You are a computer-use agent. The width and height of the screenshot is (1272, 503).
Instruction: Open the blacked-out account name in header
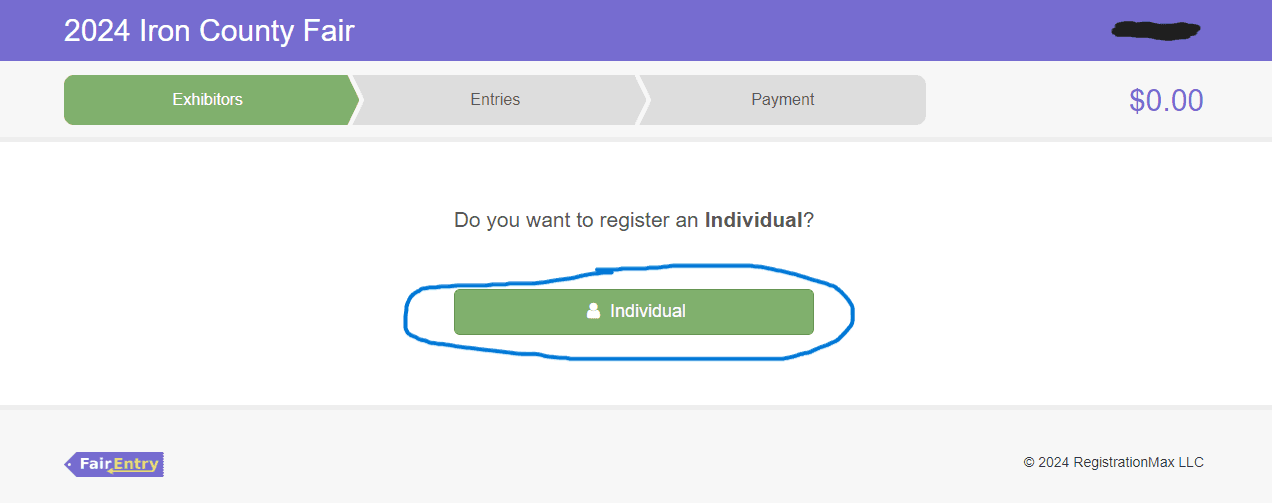[1156, 30]
